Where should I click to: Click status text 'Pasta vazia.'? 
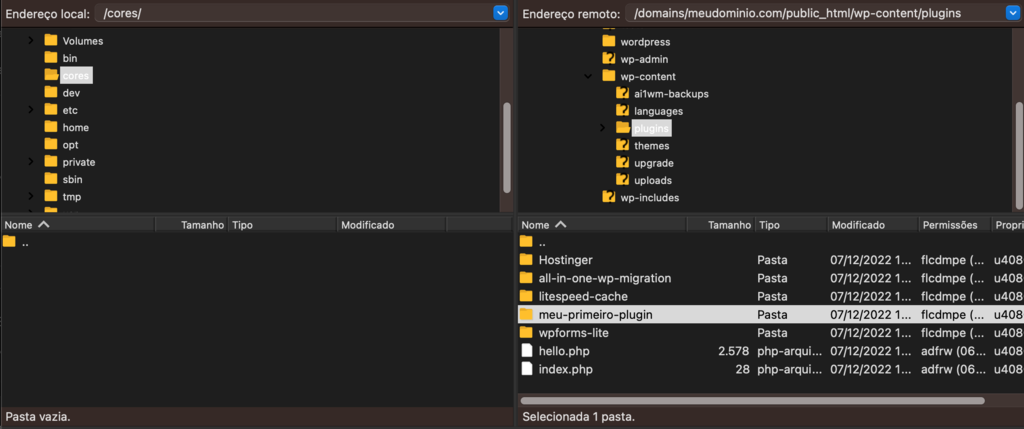click(x=38, y=416)
